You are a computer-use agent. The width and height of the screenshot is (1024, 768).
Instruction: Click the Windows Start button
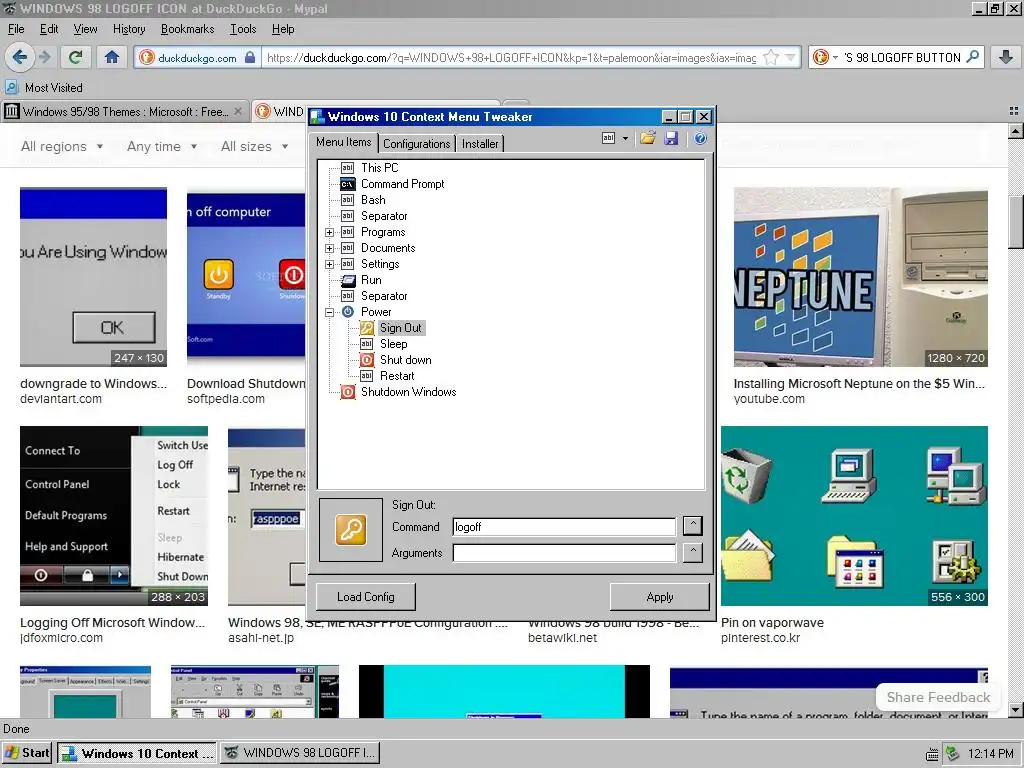coord(27,753)
